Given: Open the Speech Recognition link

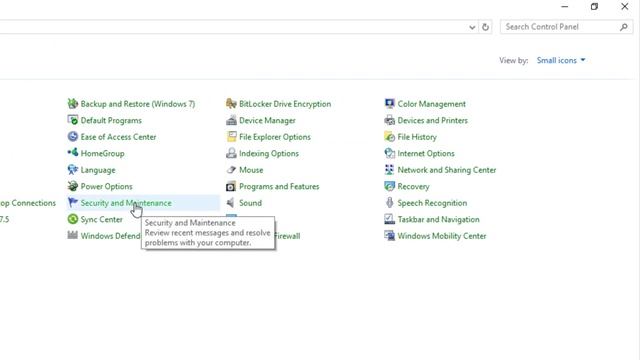Looking at the screenshot, I should pyautogui.click(x=432, y=203).
